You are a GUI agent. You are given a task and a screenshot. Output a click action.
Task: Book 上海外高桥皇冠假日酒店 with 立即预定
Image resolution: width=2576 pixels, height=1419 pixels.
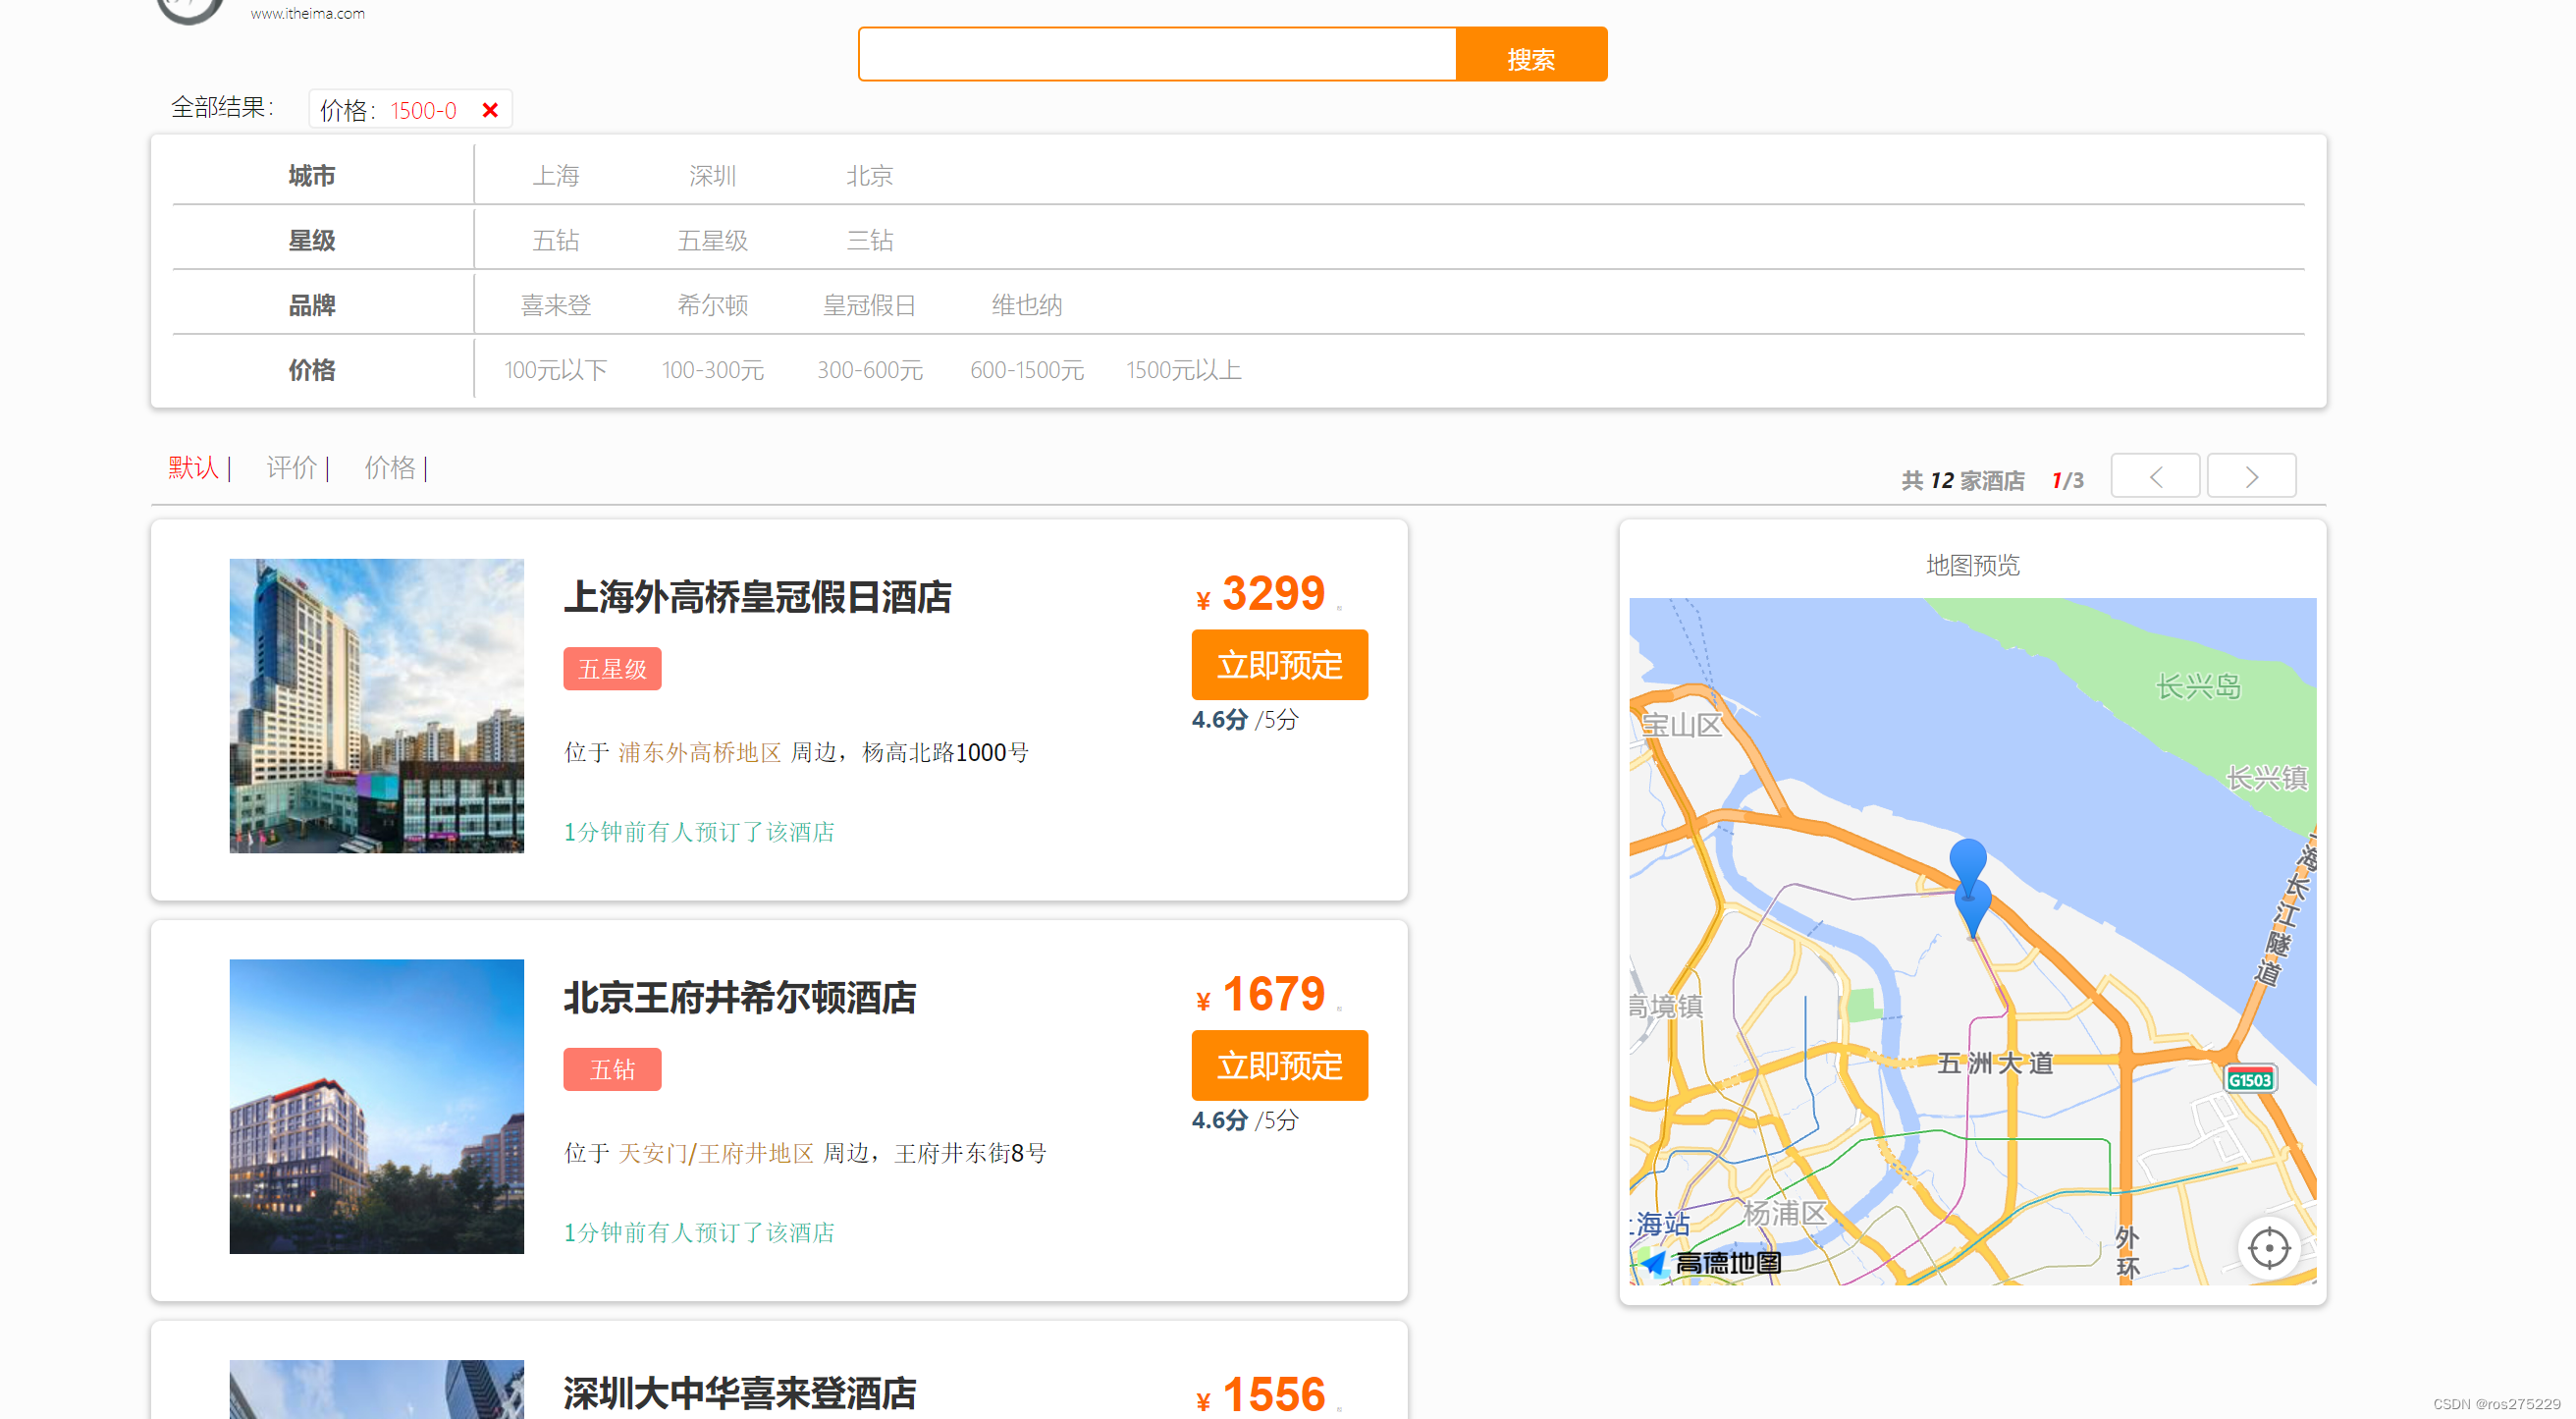pos(1280,665)
